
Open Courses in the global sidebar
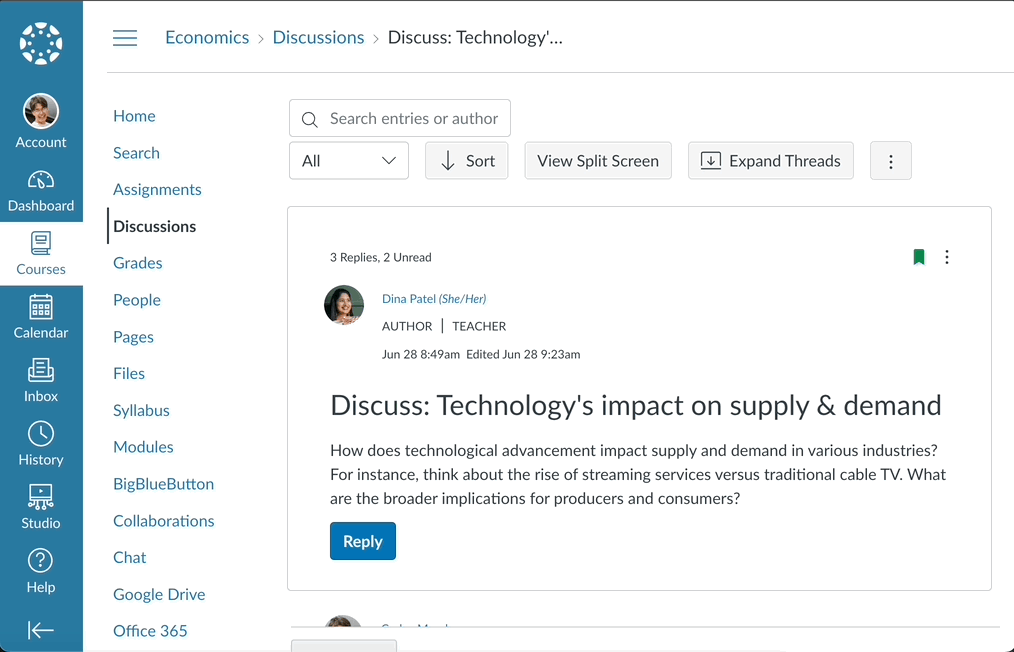coord(41,254)
